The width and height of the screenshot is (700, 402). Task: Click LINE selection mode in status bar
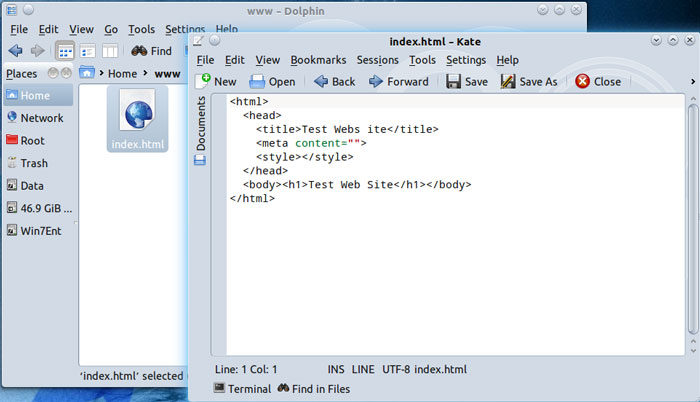click(x=363, y=369)
